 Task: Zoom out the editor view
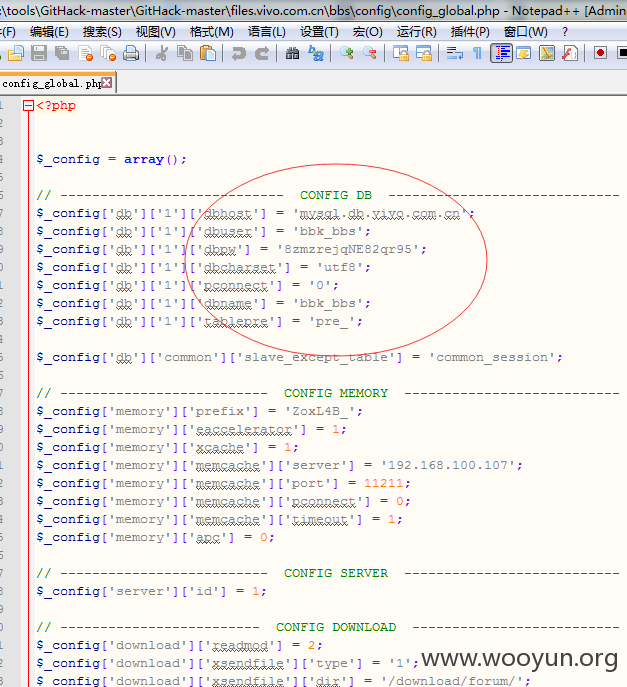[x=370, y=53]
